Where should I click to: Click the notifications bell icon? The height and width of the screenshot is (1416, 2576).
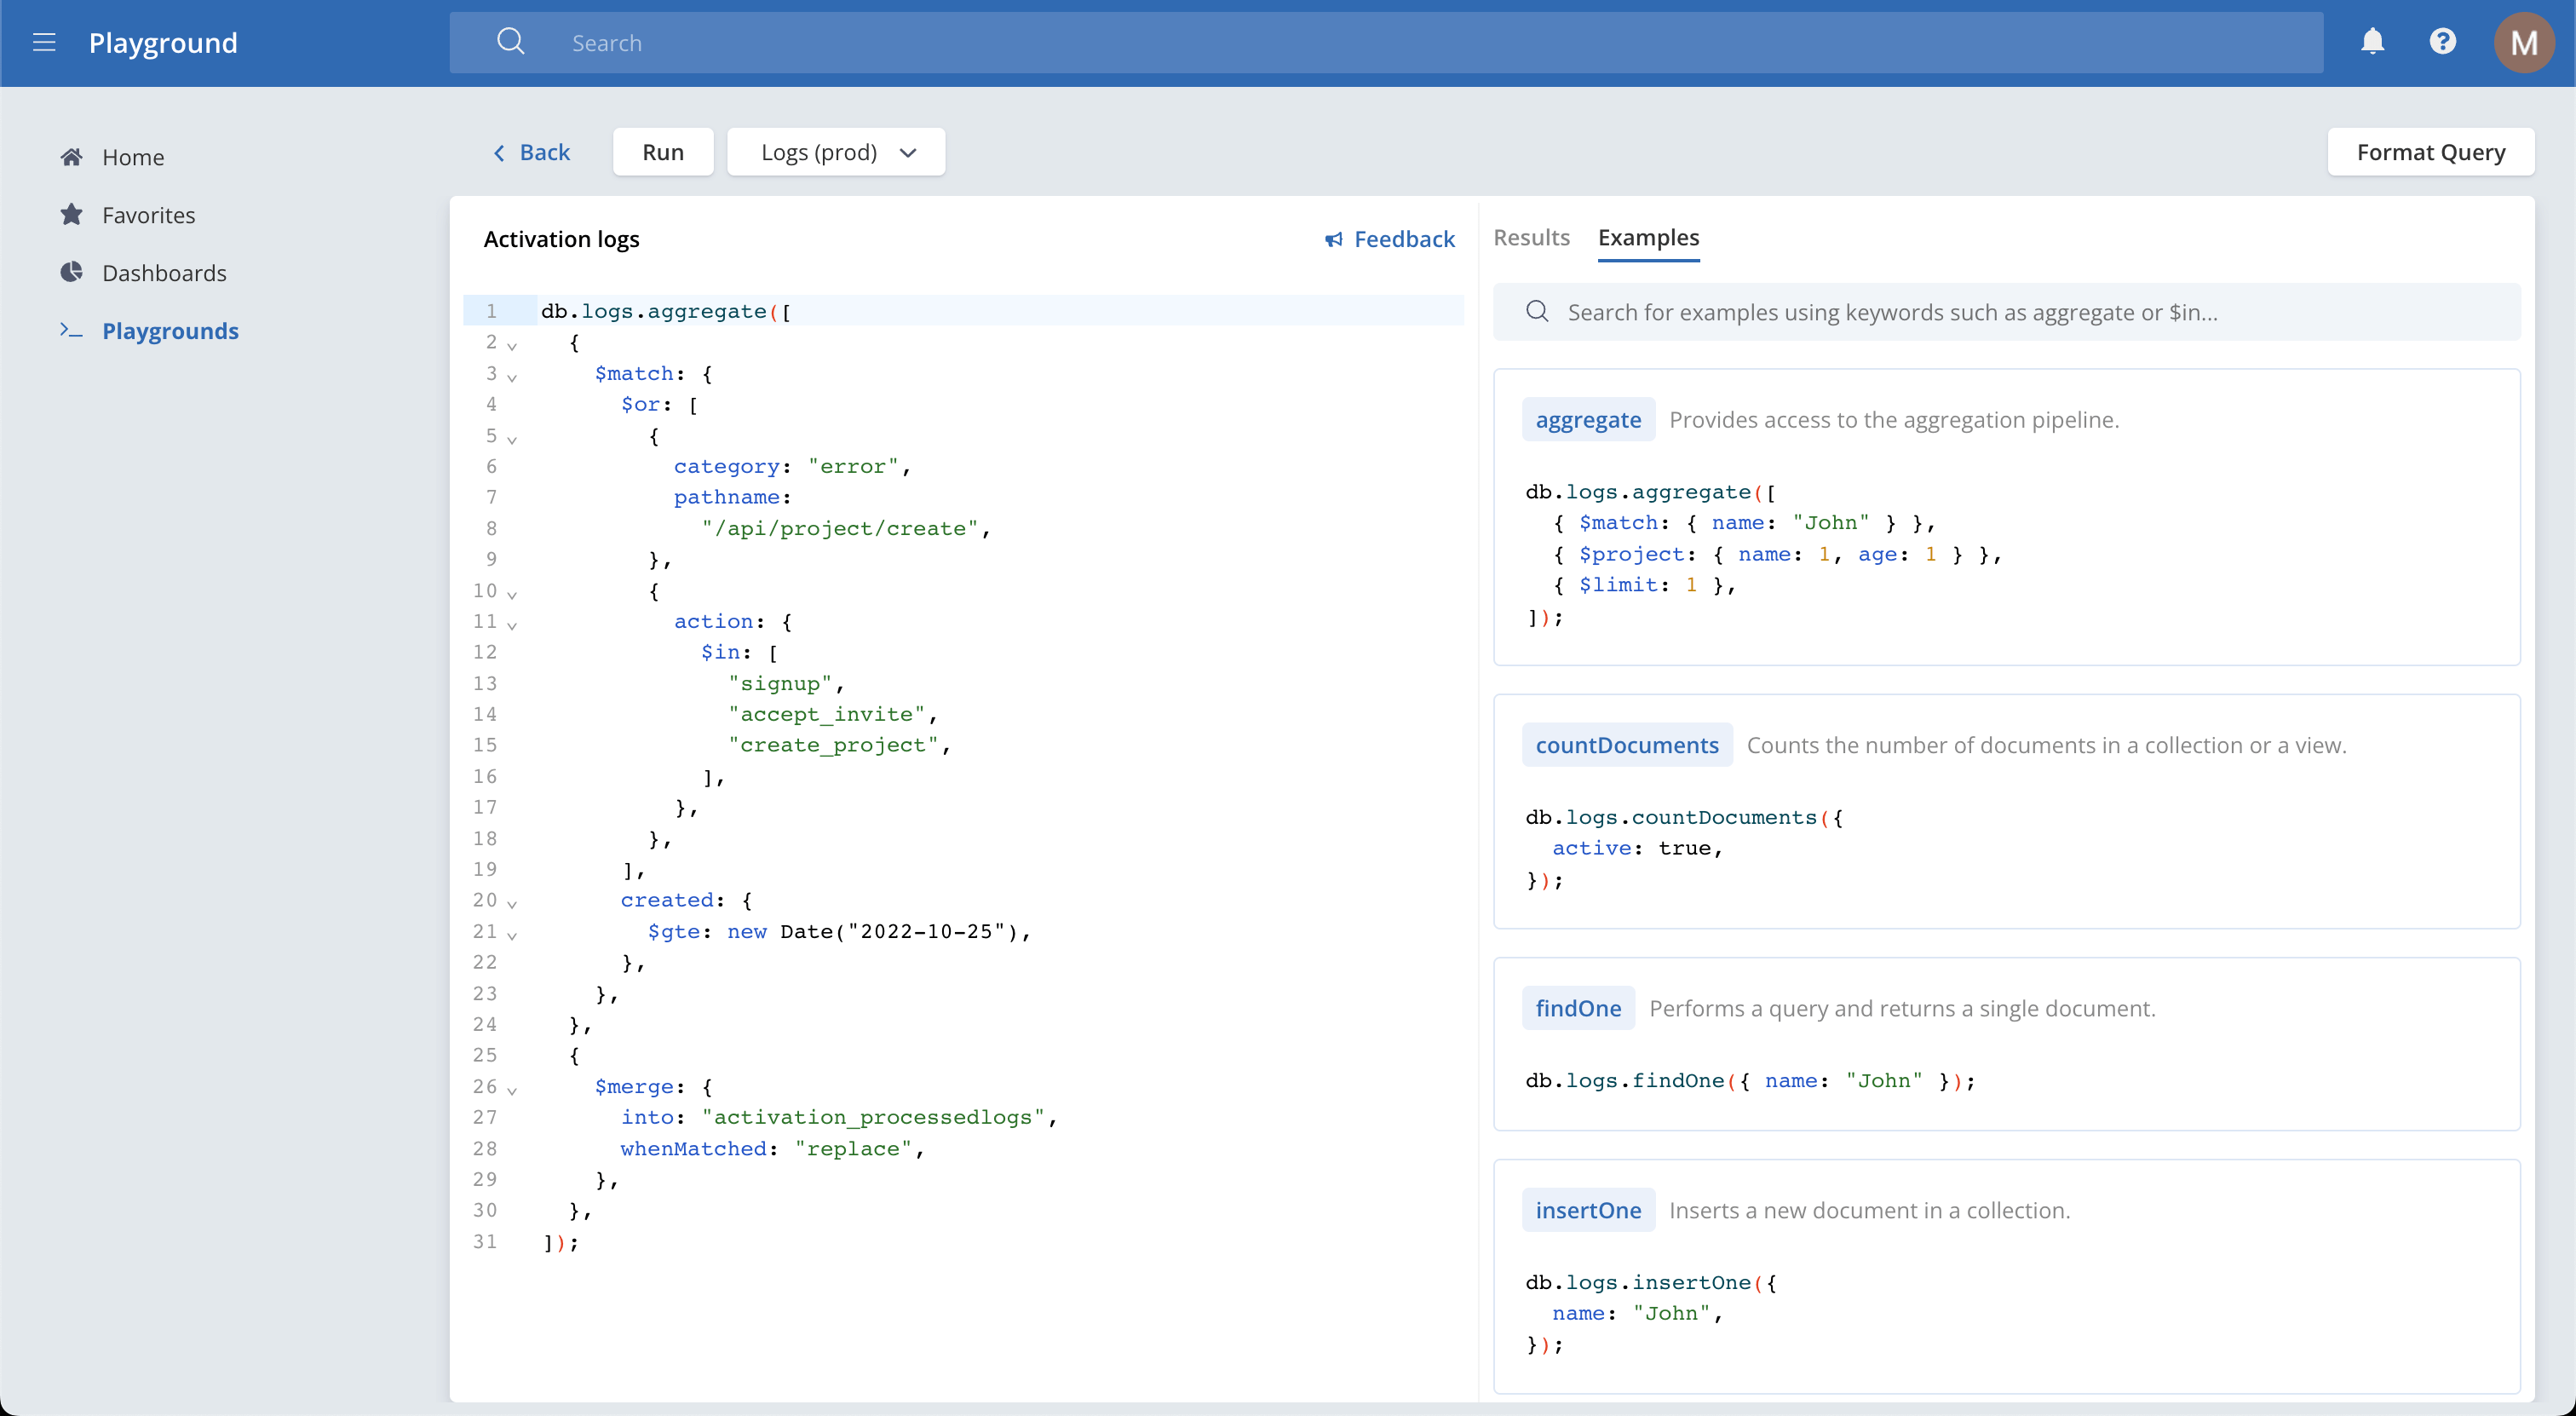click(2372, 42)
